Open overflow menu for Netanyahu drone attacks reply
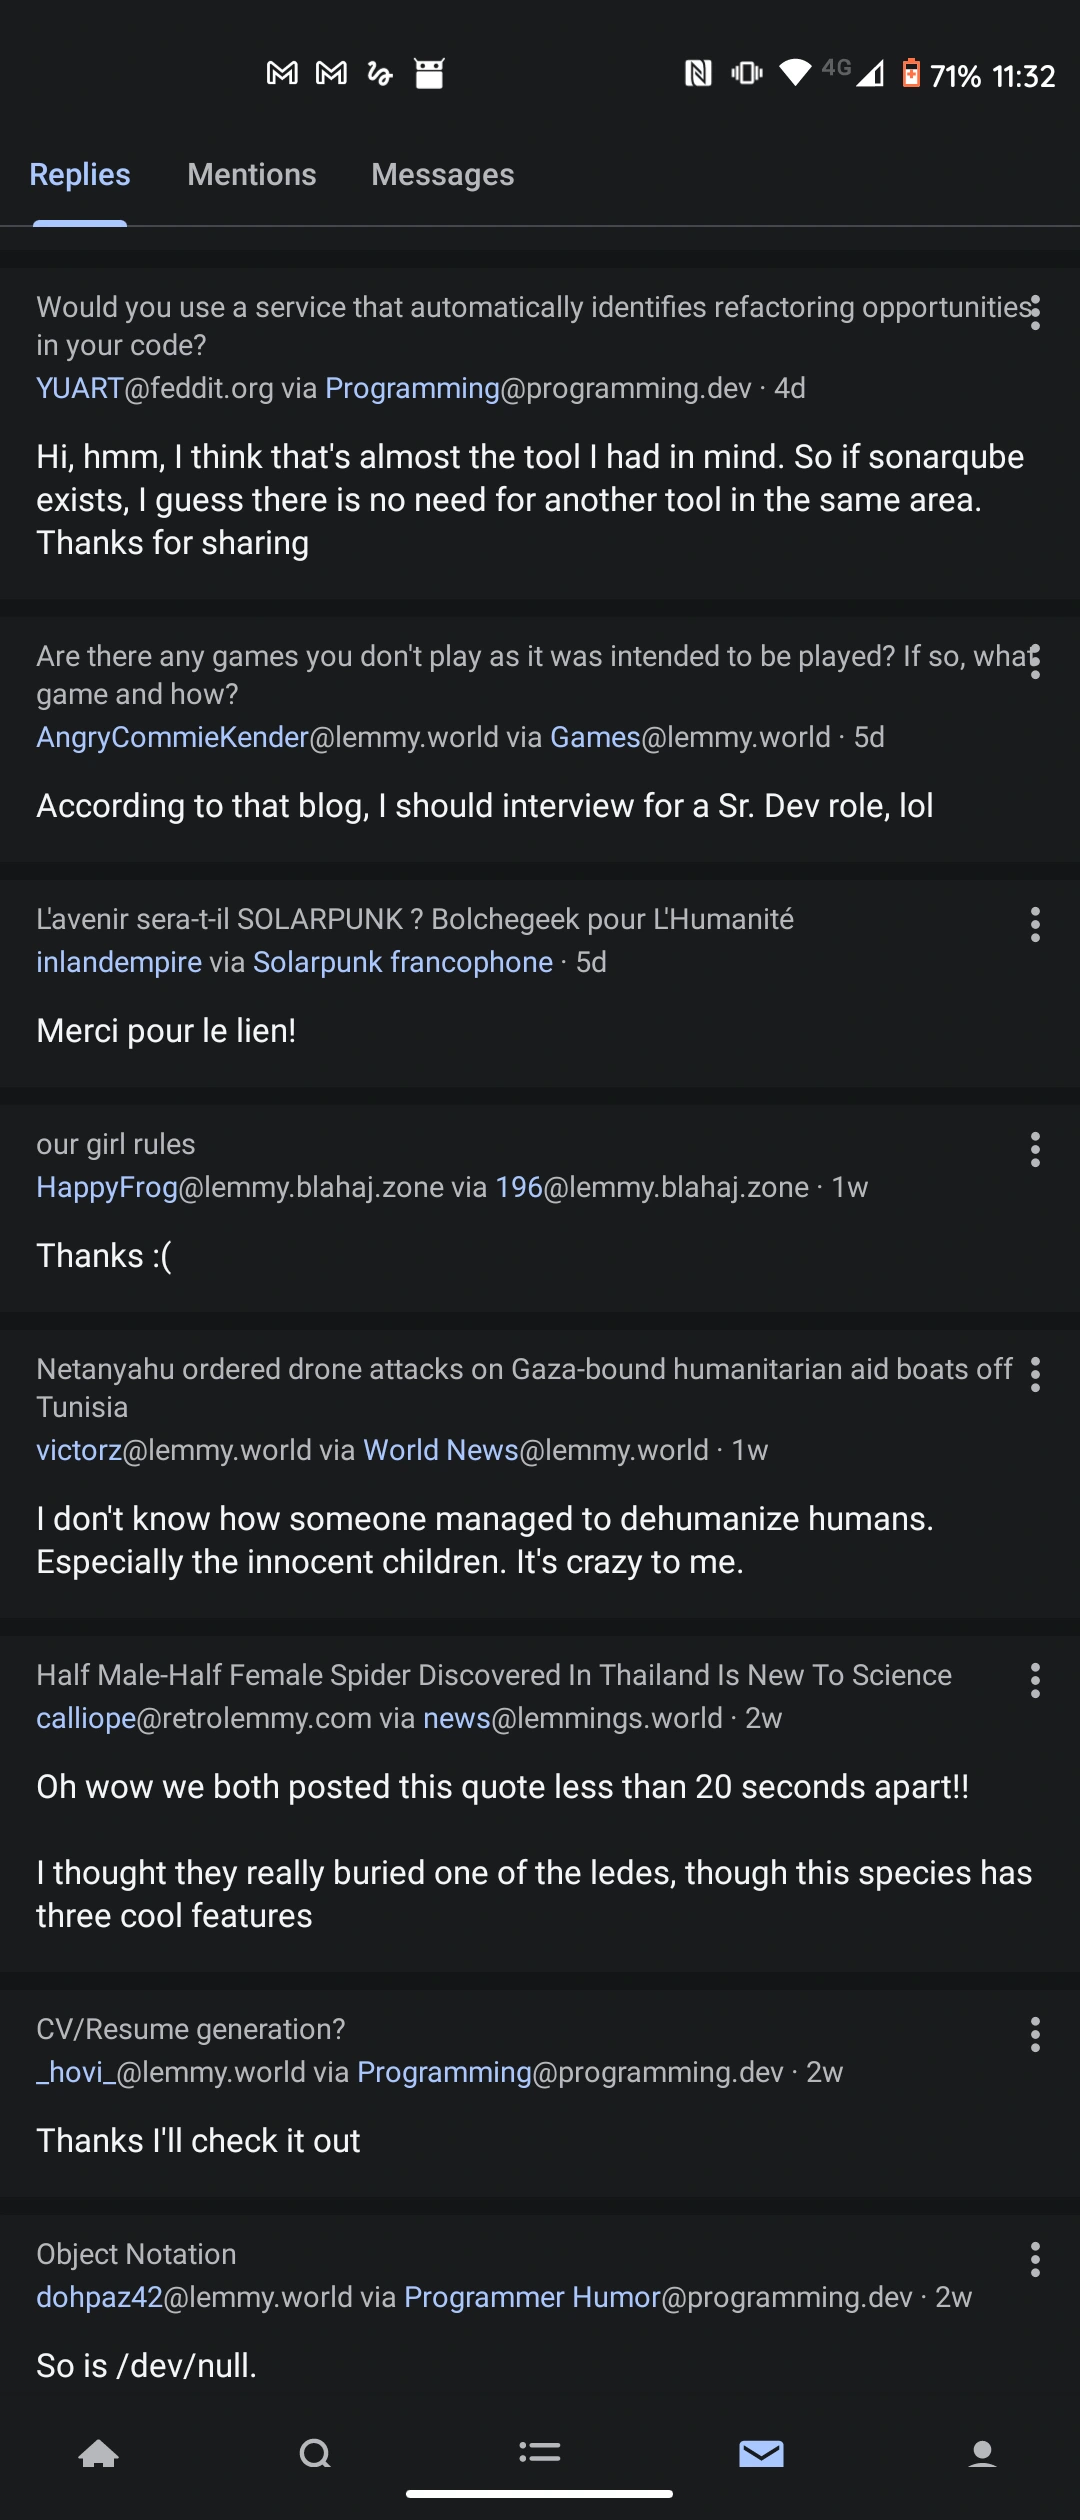 [x=1035, y=1375]
